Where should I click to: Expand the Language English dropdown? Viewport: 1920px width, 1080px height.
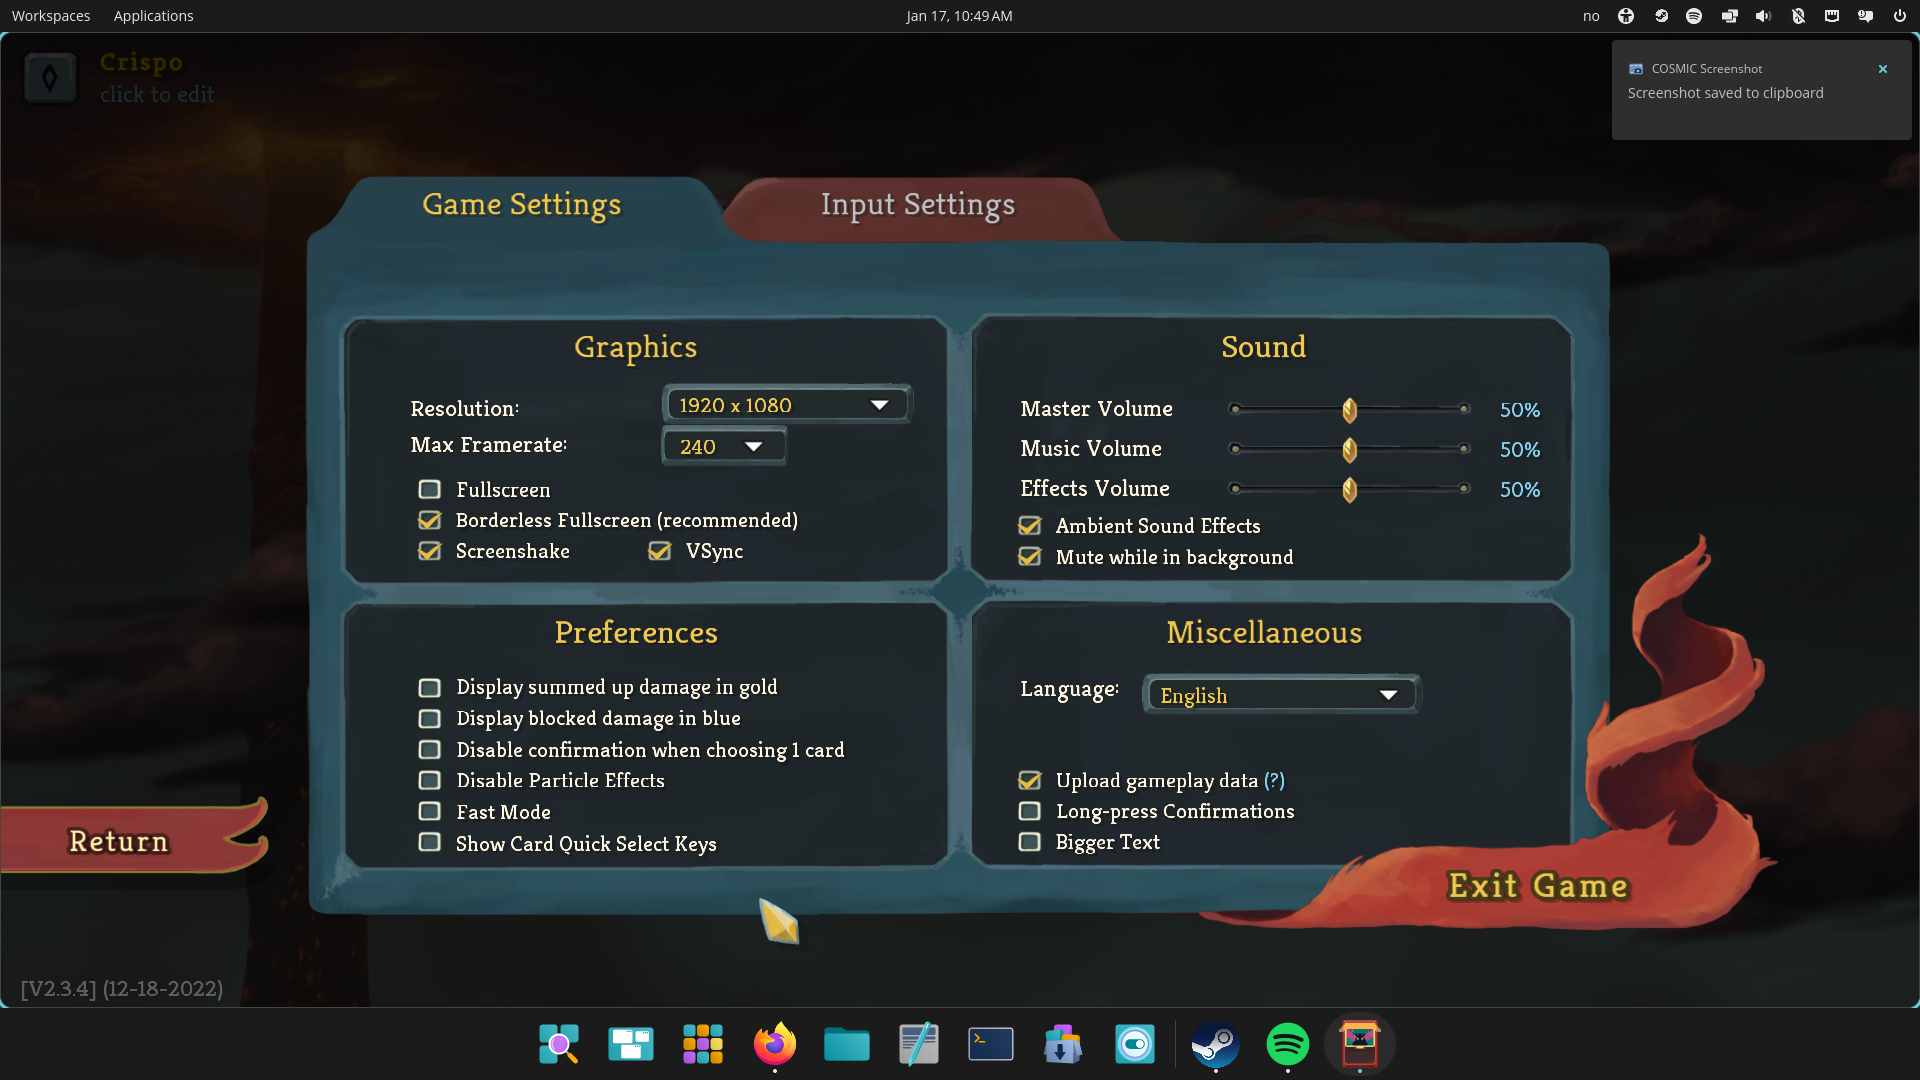1280,695
